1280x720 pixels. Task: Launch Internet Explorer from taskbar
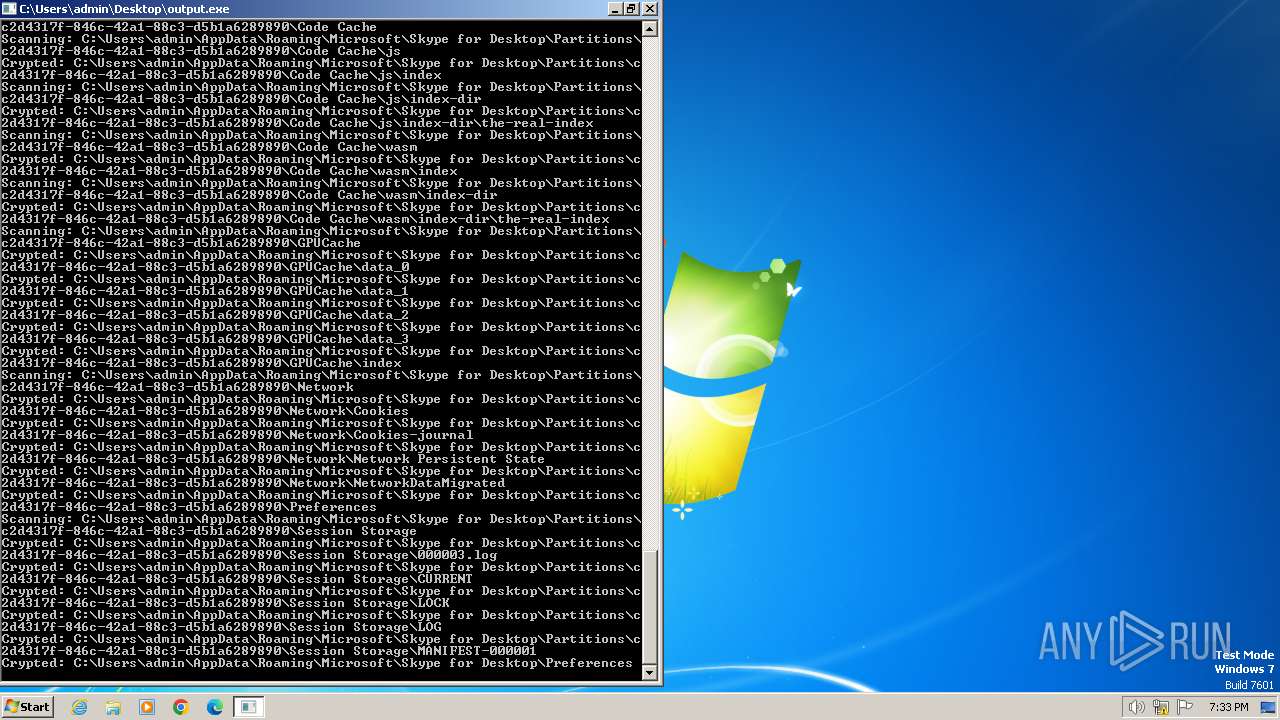coord(80,707)
